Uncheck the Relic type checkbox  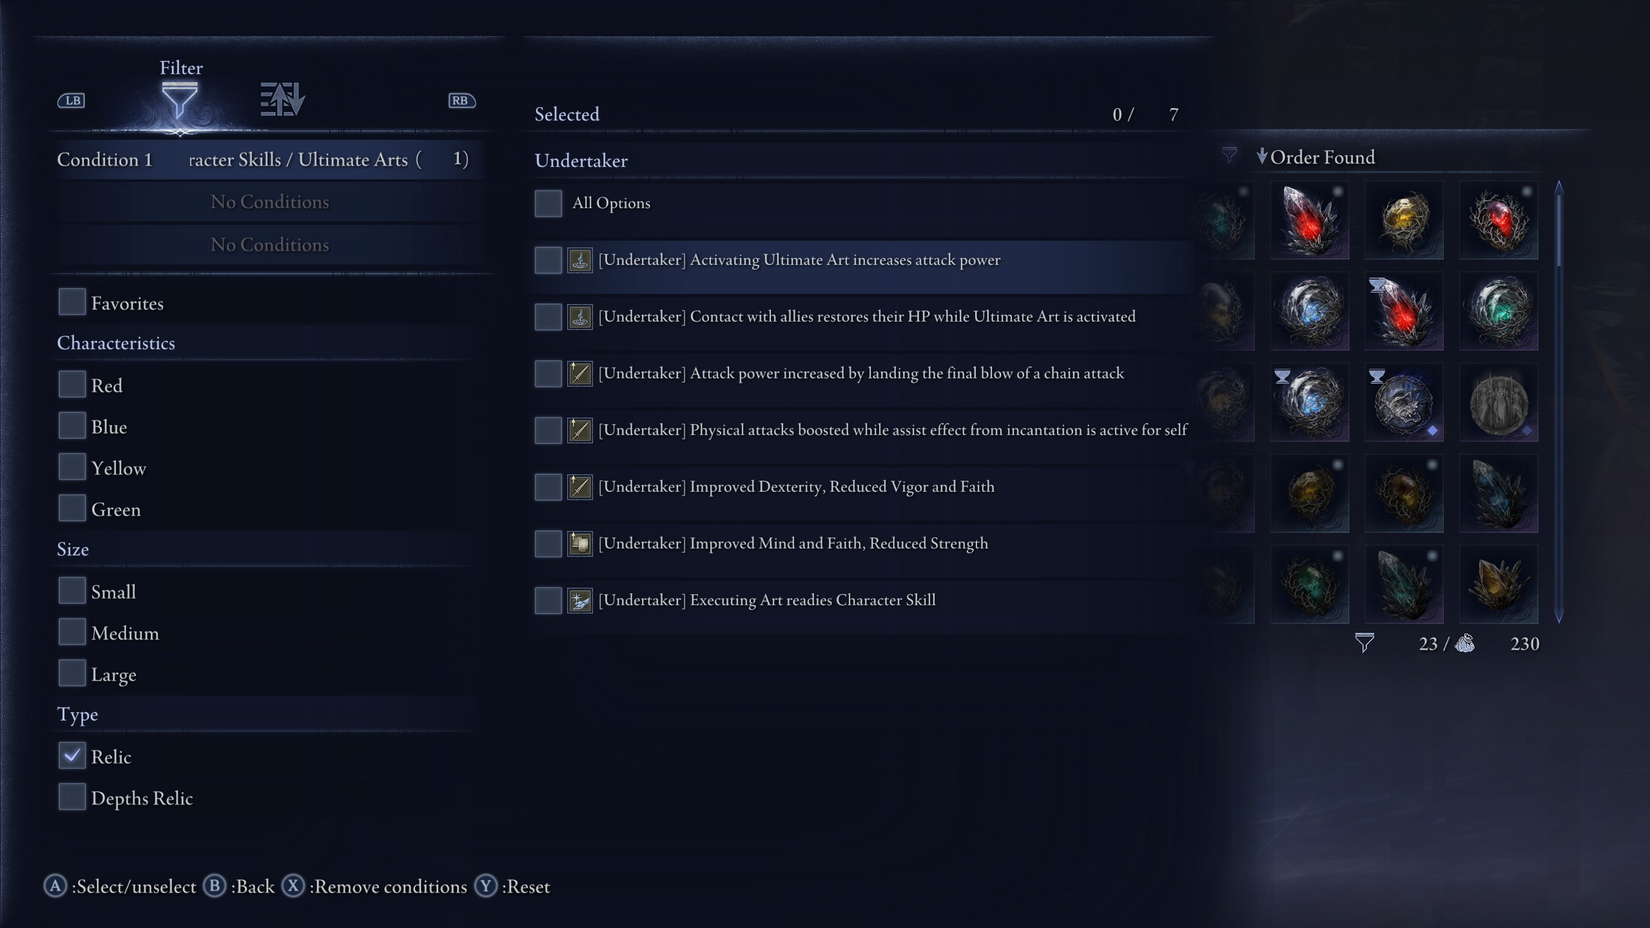click(x=72, y=756)
